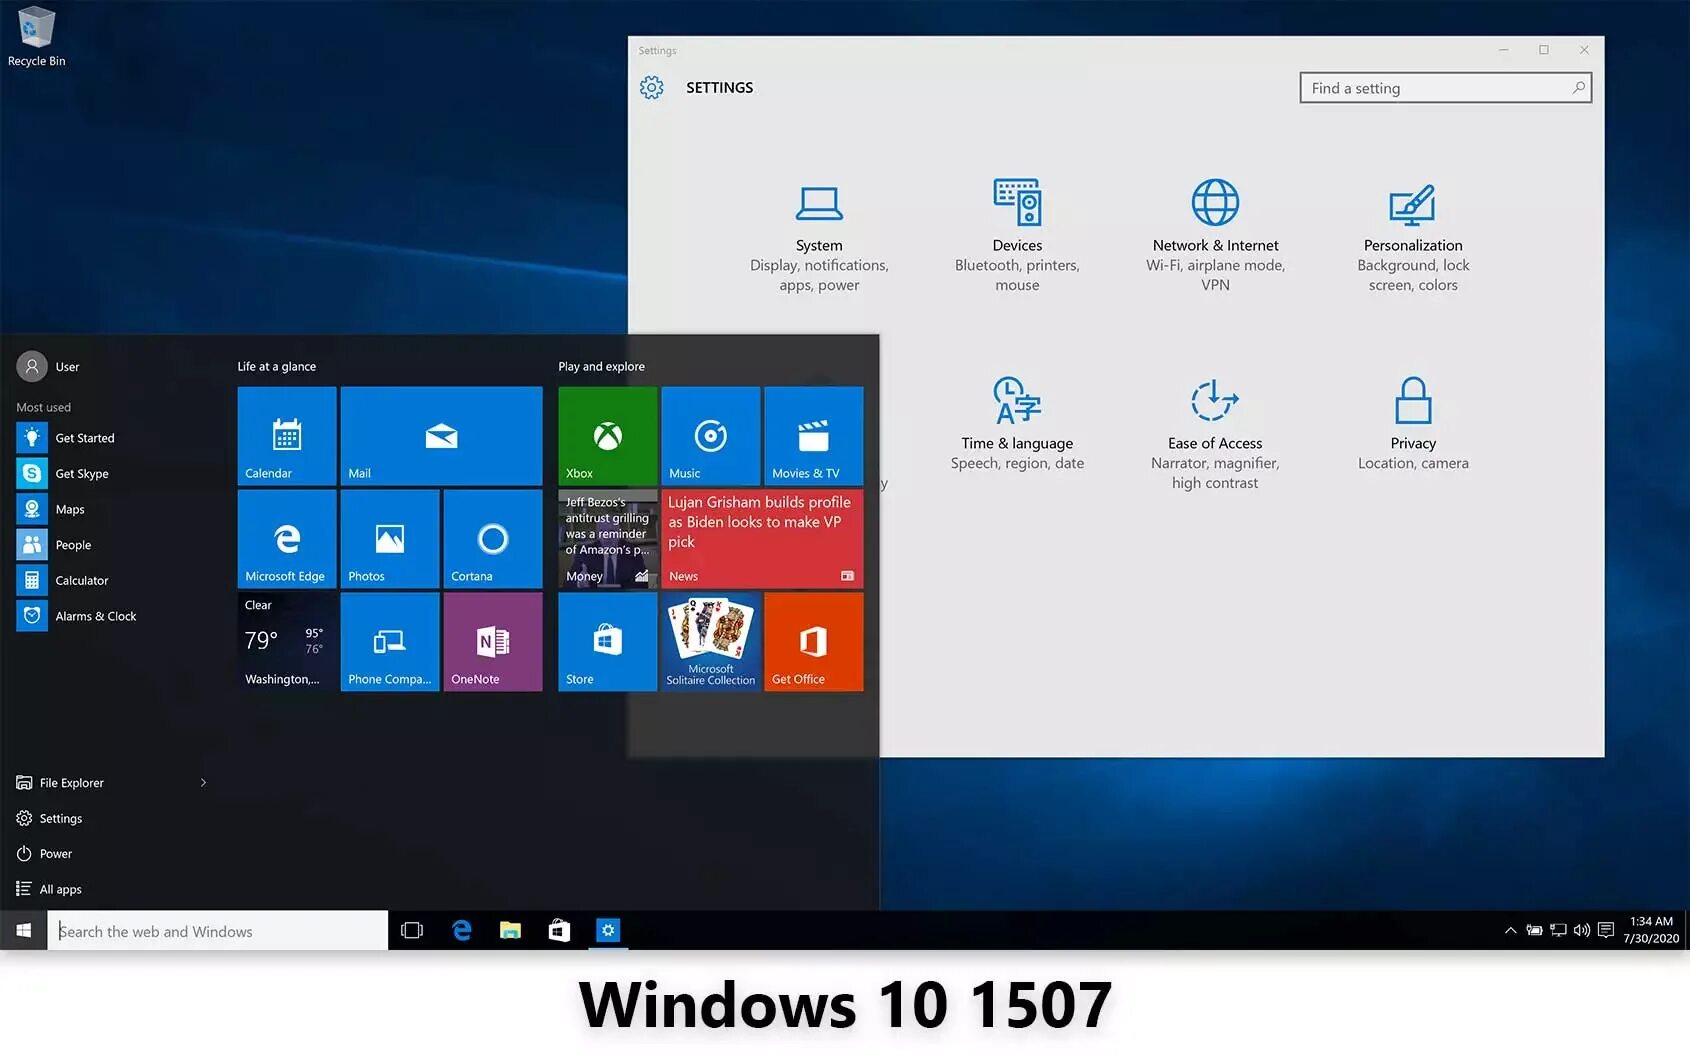
Task: Open the News tile about Biden VP pick
Action: click(762, 539)
